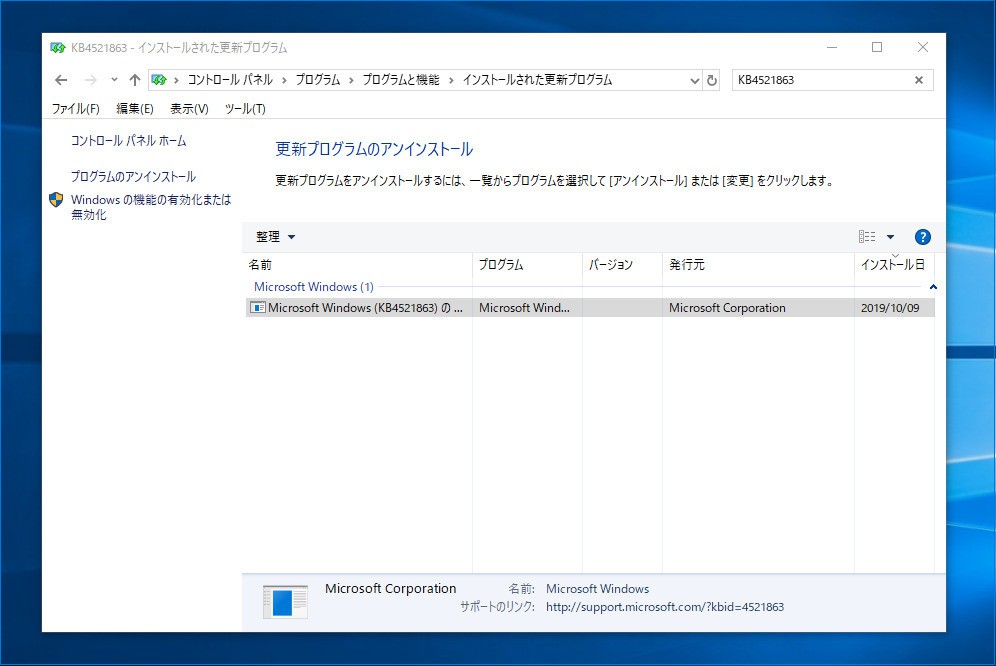996x666 pixels.
Task: Maximize the KB4521863 window
Action: pyautogui.click(x=877, y=47)
